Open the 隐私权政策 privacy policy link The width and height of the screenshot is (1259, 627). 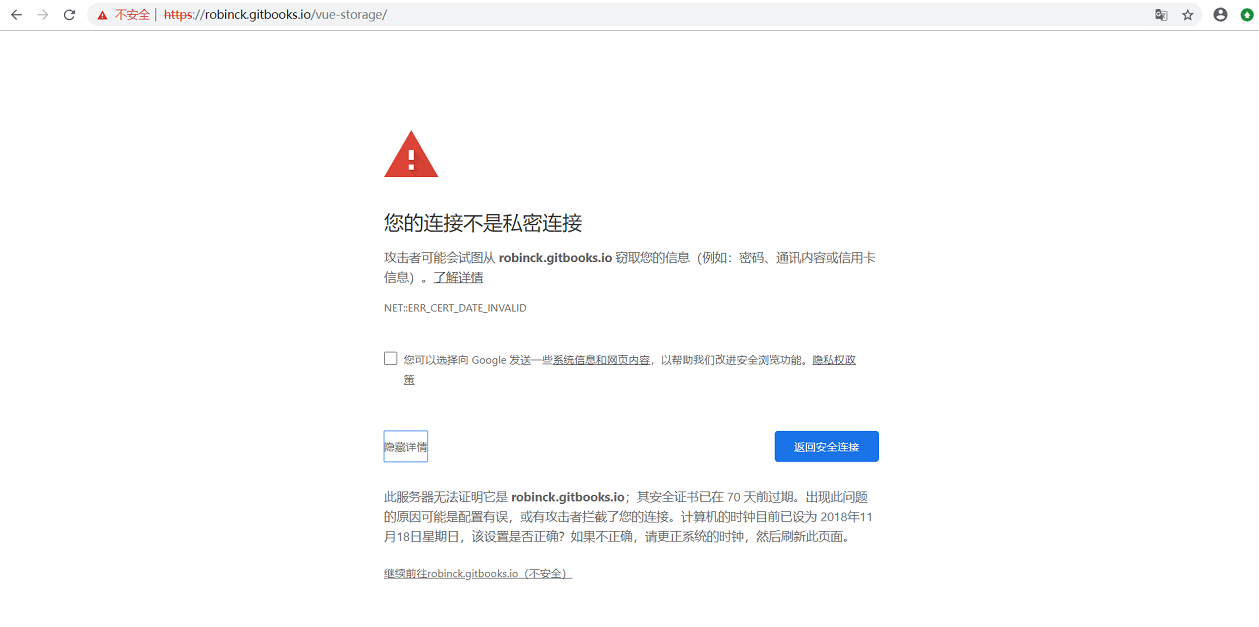pos(833,359)
